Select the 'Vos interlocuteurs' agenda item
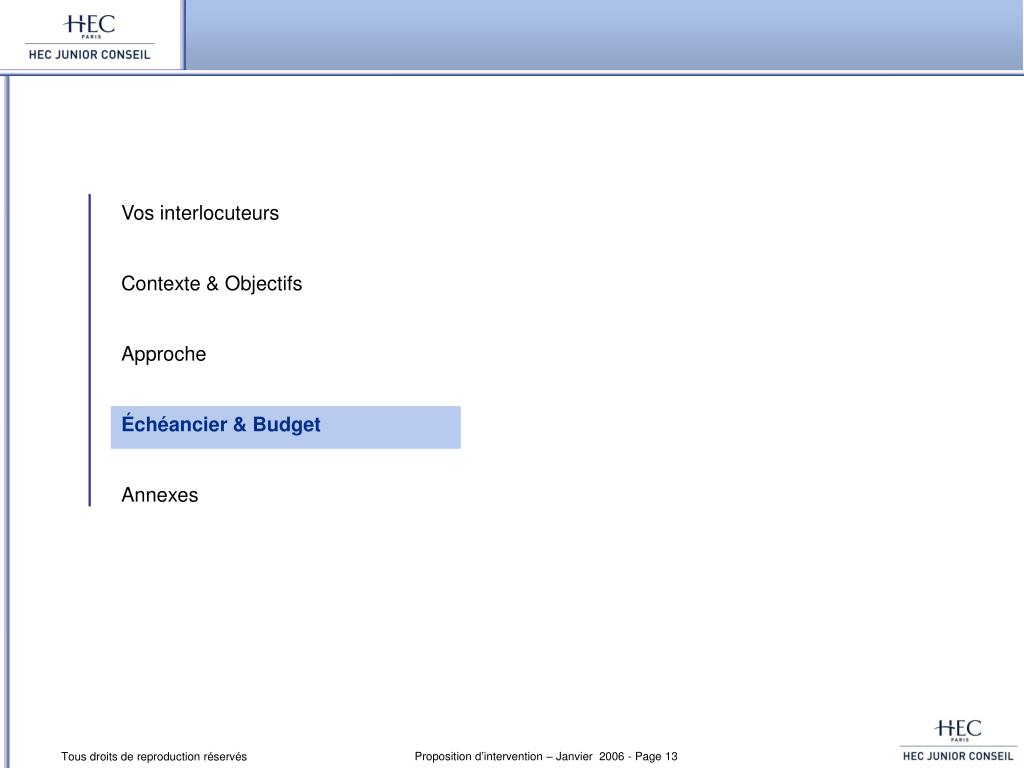 click(x=200, y=213)
